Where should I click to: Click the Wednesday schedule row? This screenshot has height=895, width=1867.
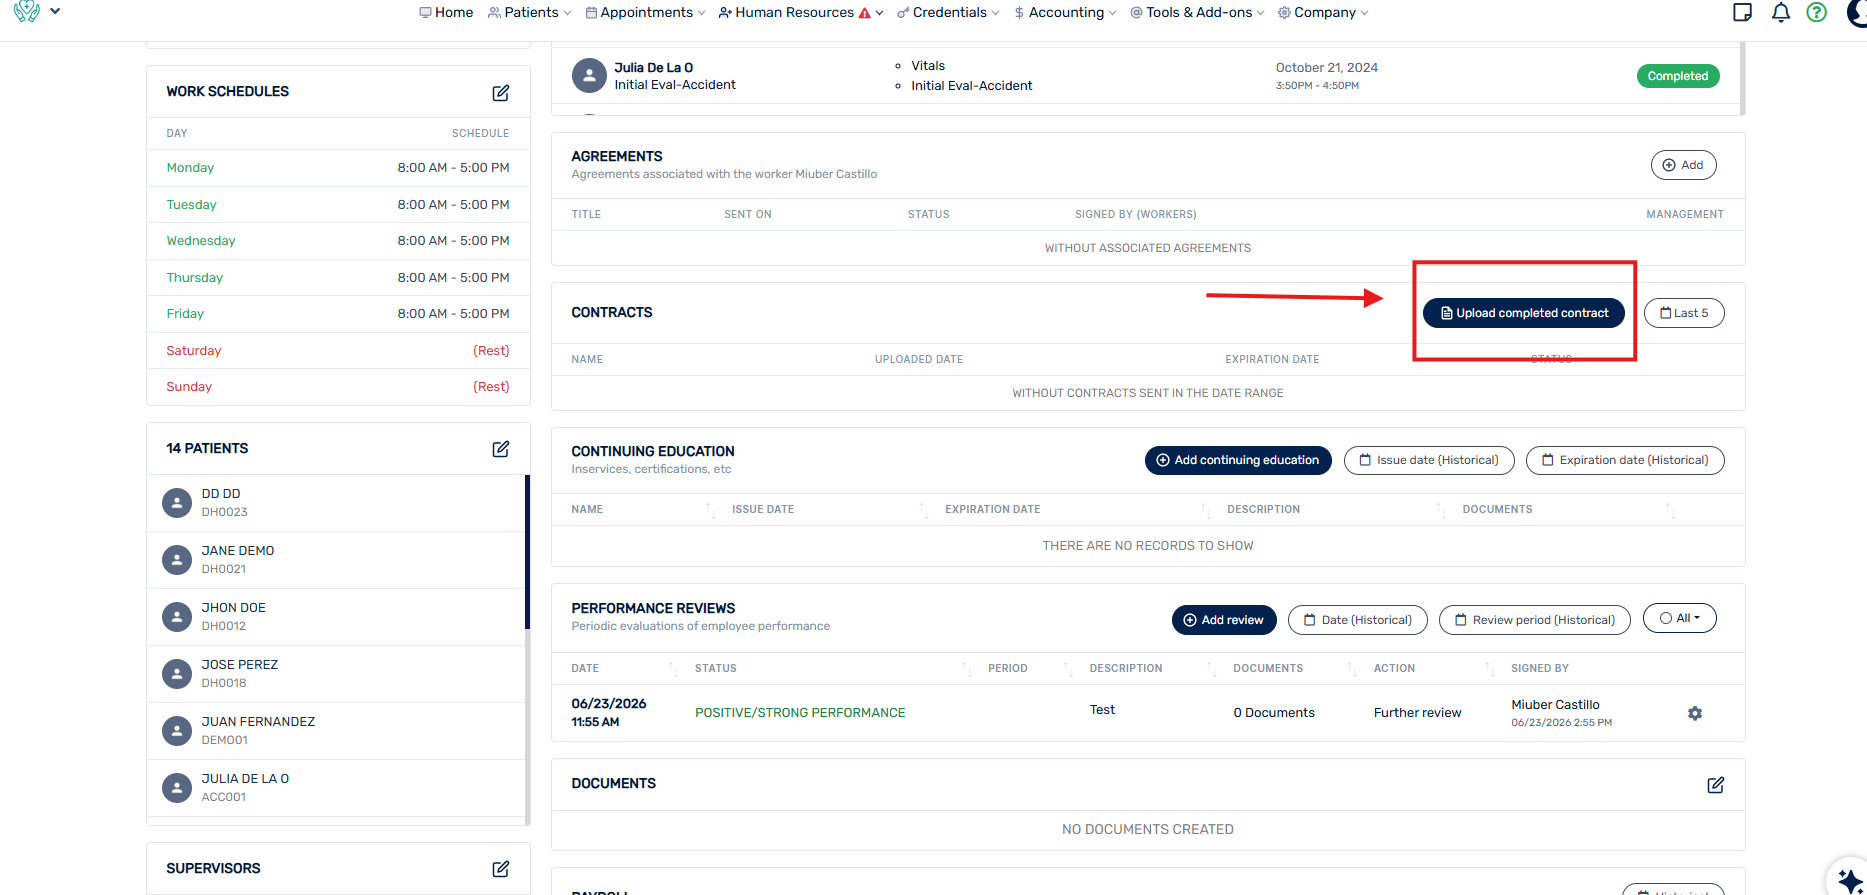click(338, 241)
